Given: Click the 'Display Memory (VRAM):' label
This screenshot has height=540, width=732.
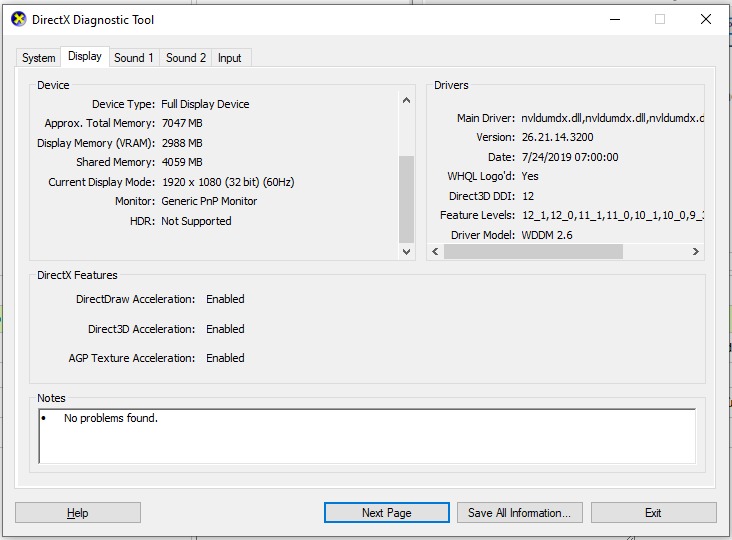Looking at the screenshot, I should 96,143.
